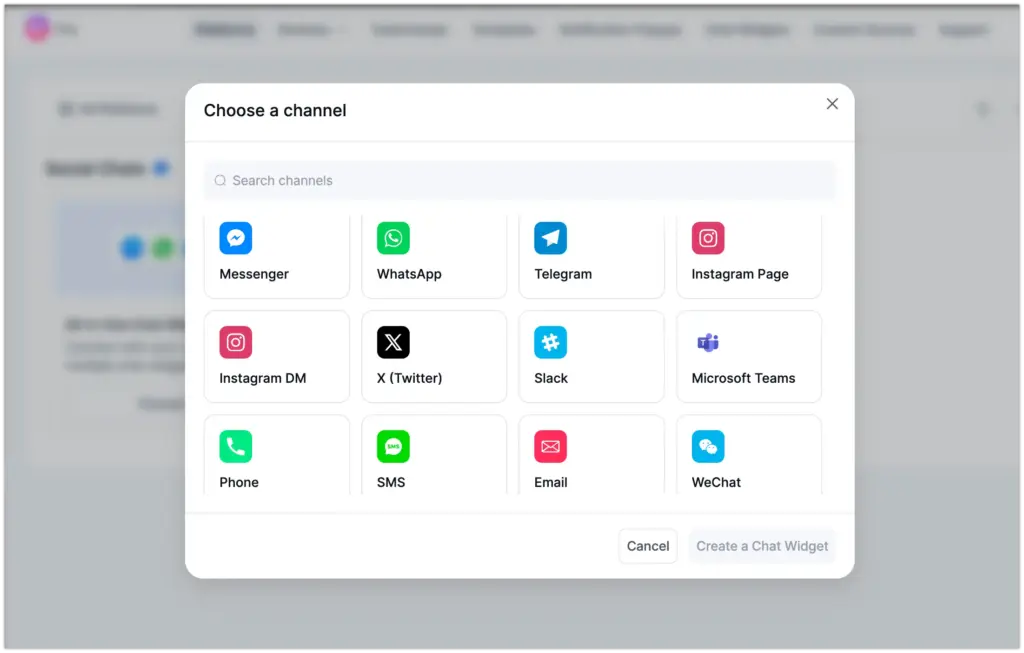Screen dimensions: 1024x653
Task: Click the Phone label text
Action: [239, 483]
